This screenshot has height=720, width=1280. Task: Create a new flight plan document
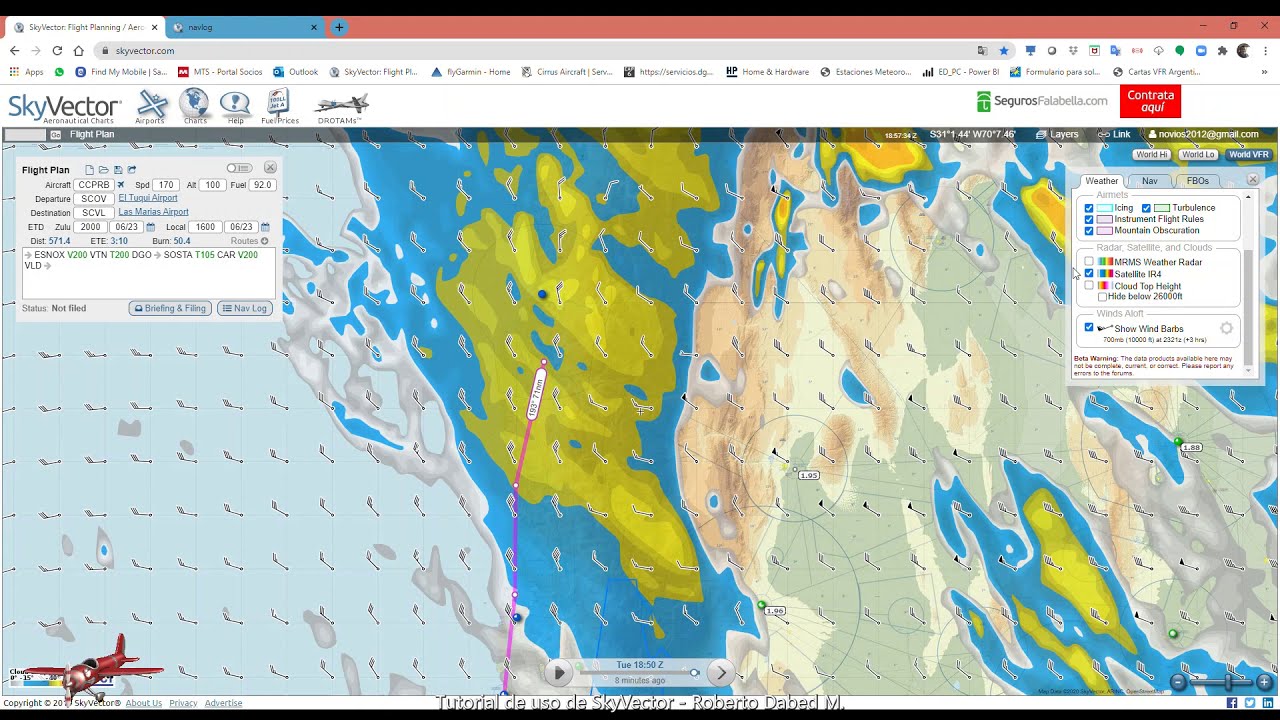[89, 170]
